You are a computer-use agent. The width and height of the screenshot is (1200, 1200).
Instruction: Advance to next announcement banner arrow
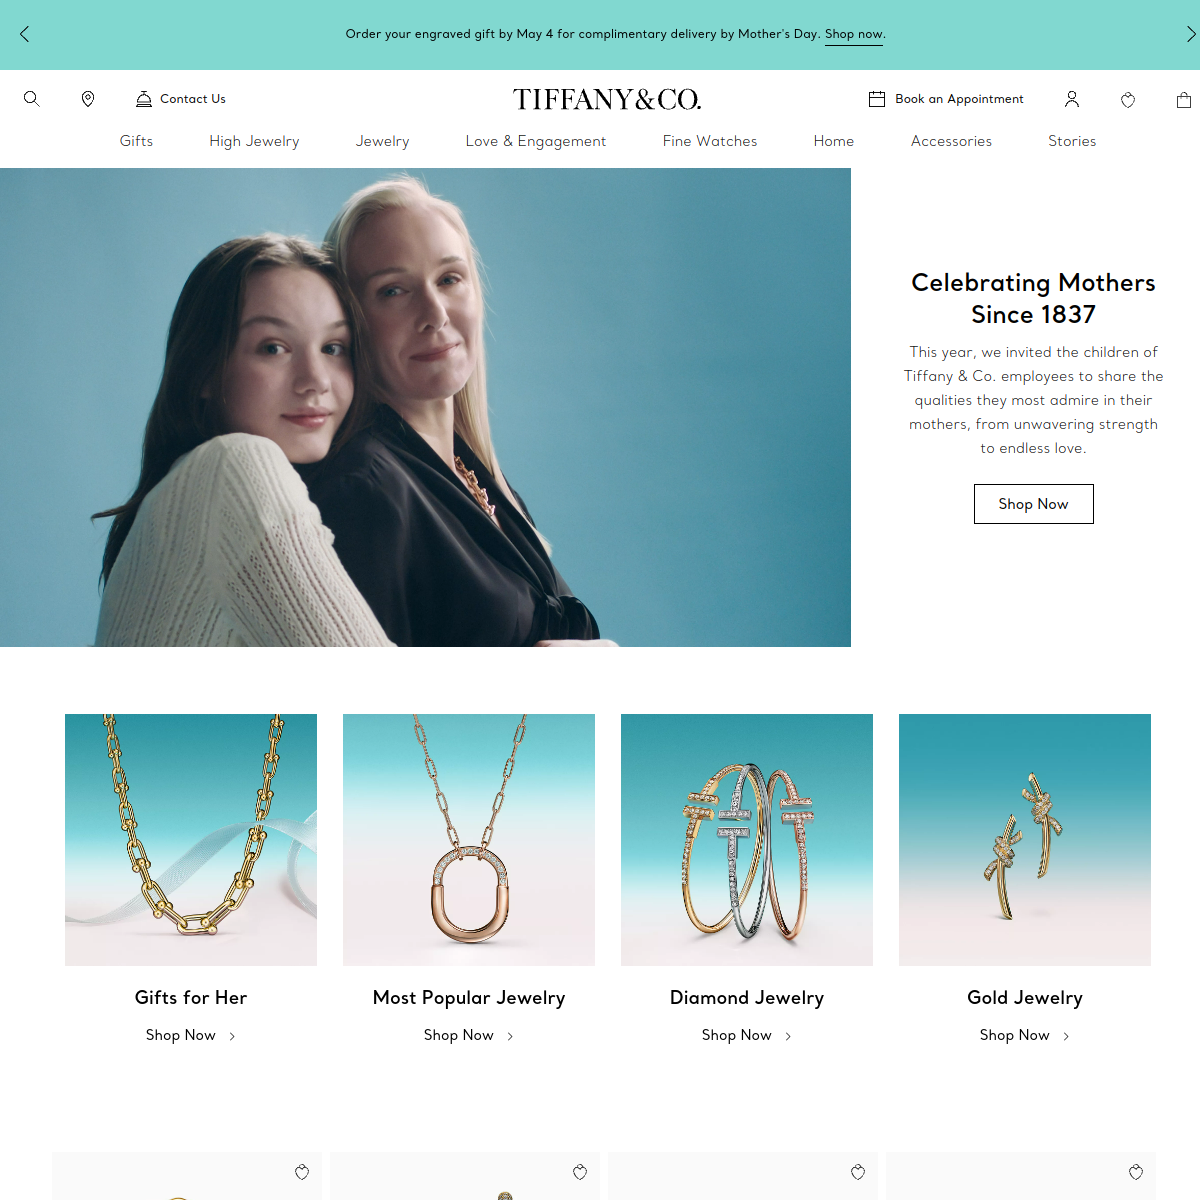point(1191,34)
